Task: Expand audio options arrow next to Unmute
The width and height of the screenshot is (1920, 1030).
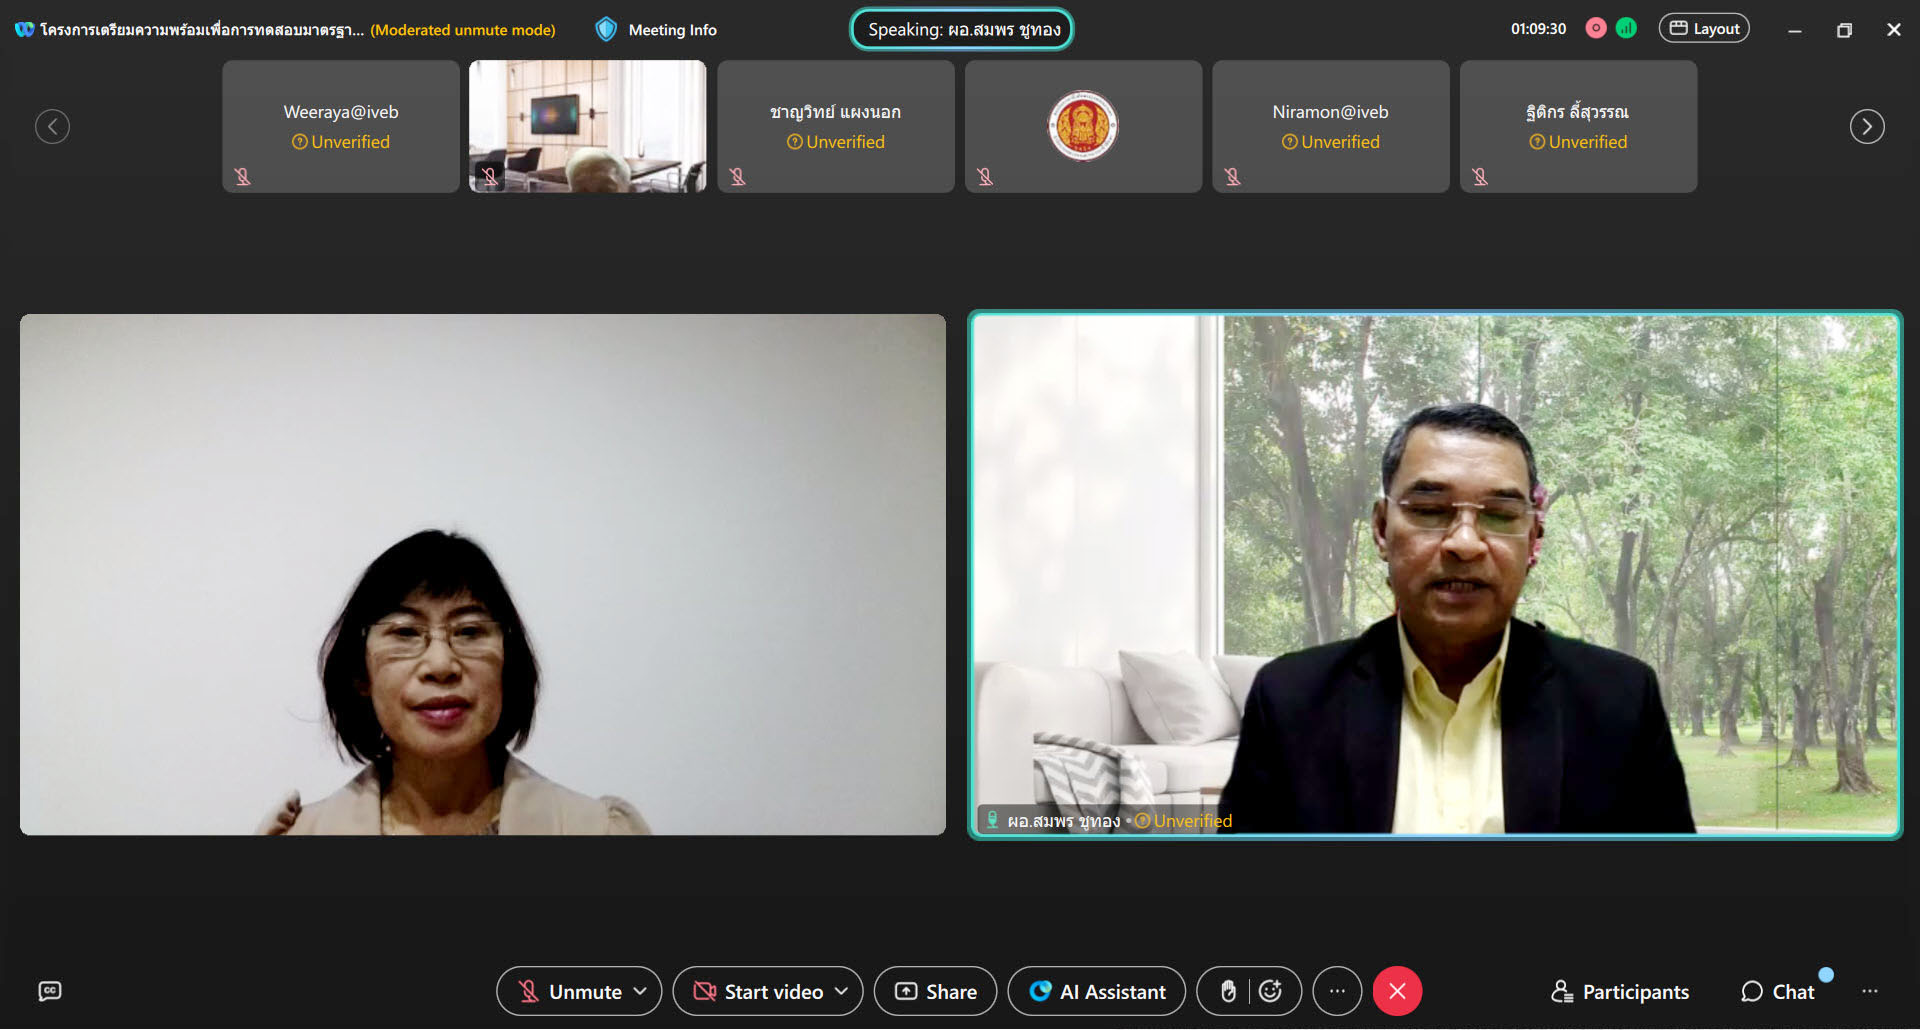Action: (x=641, y=991)
